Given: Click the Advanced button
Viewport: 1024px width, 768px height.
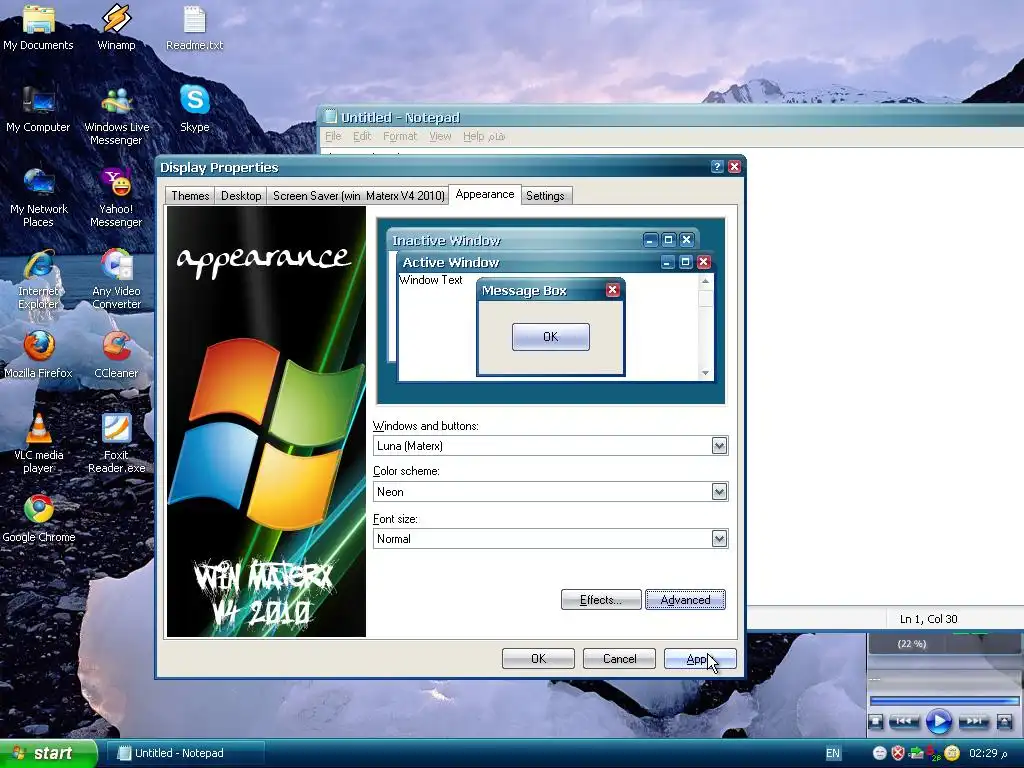Looking at the screenshot, I should click(x=685, y=600).
